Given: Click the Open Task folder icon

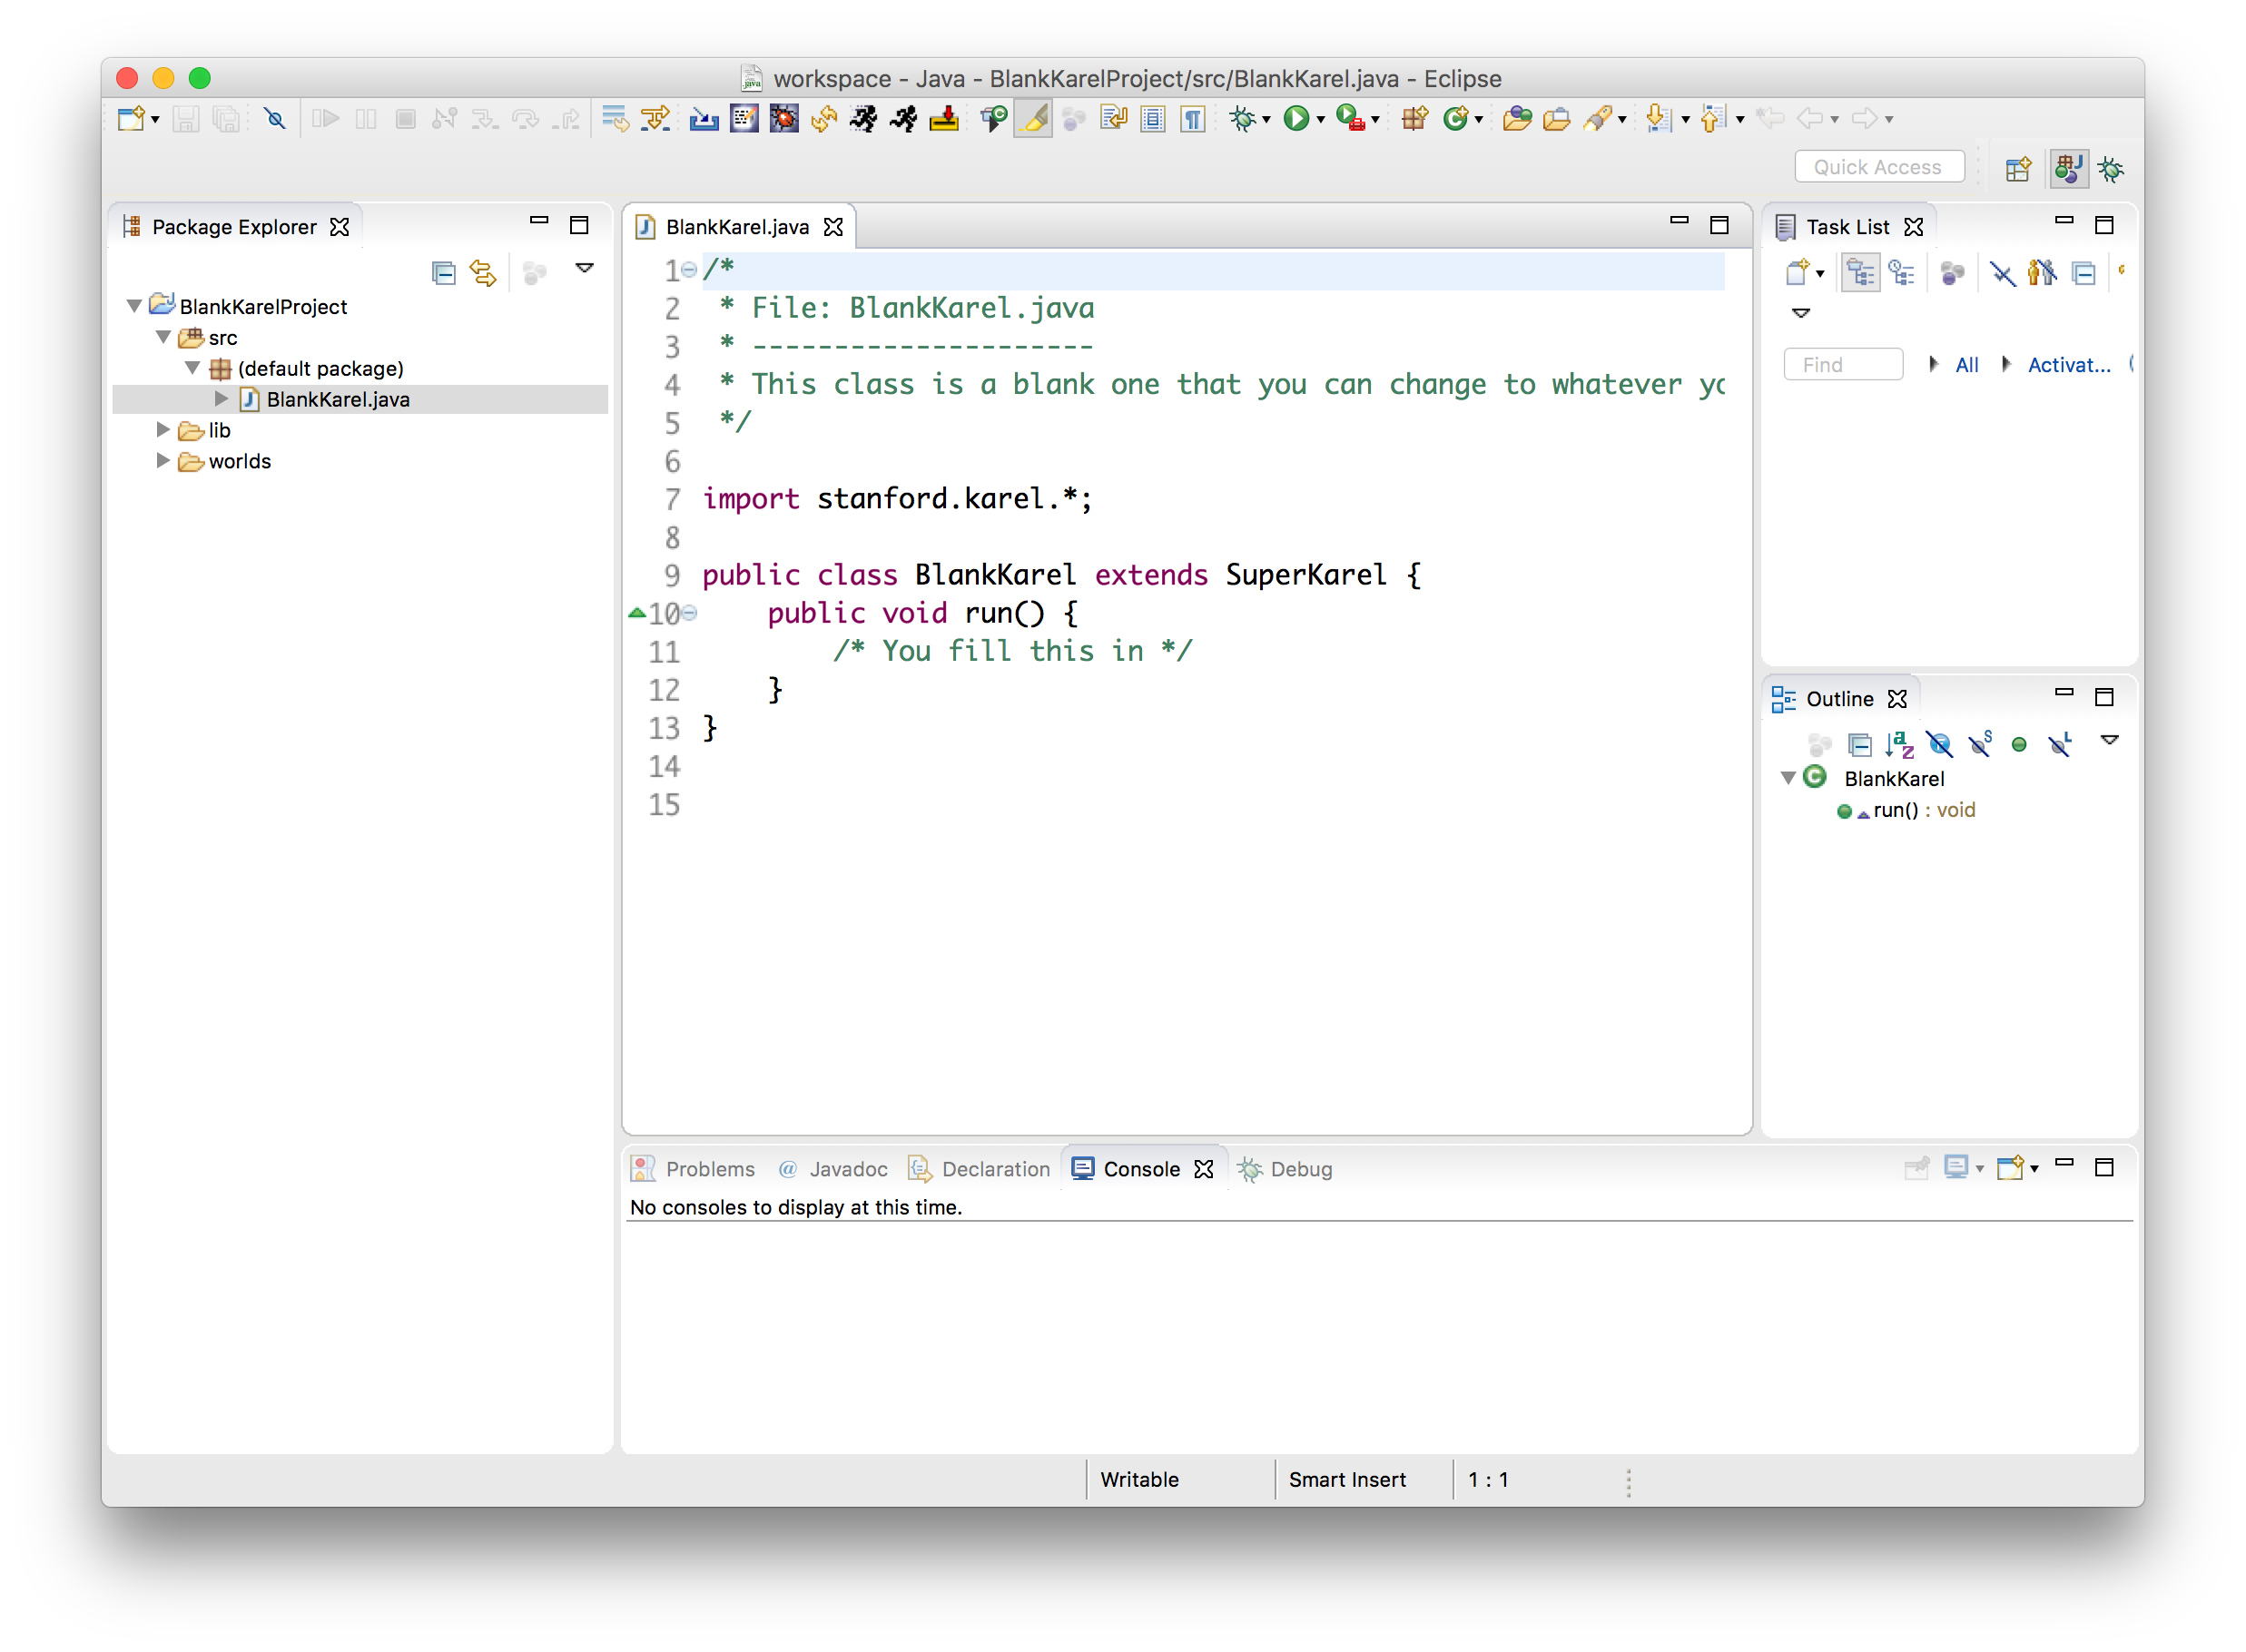Looking at the screenshot, I should pyautogui.click(x=1556, y=119).
